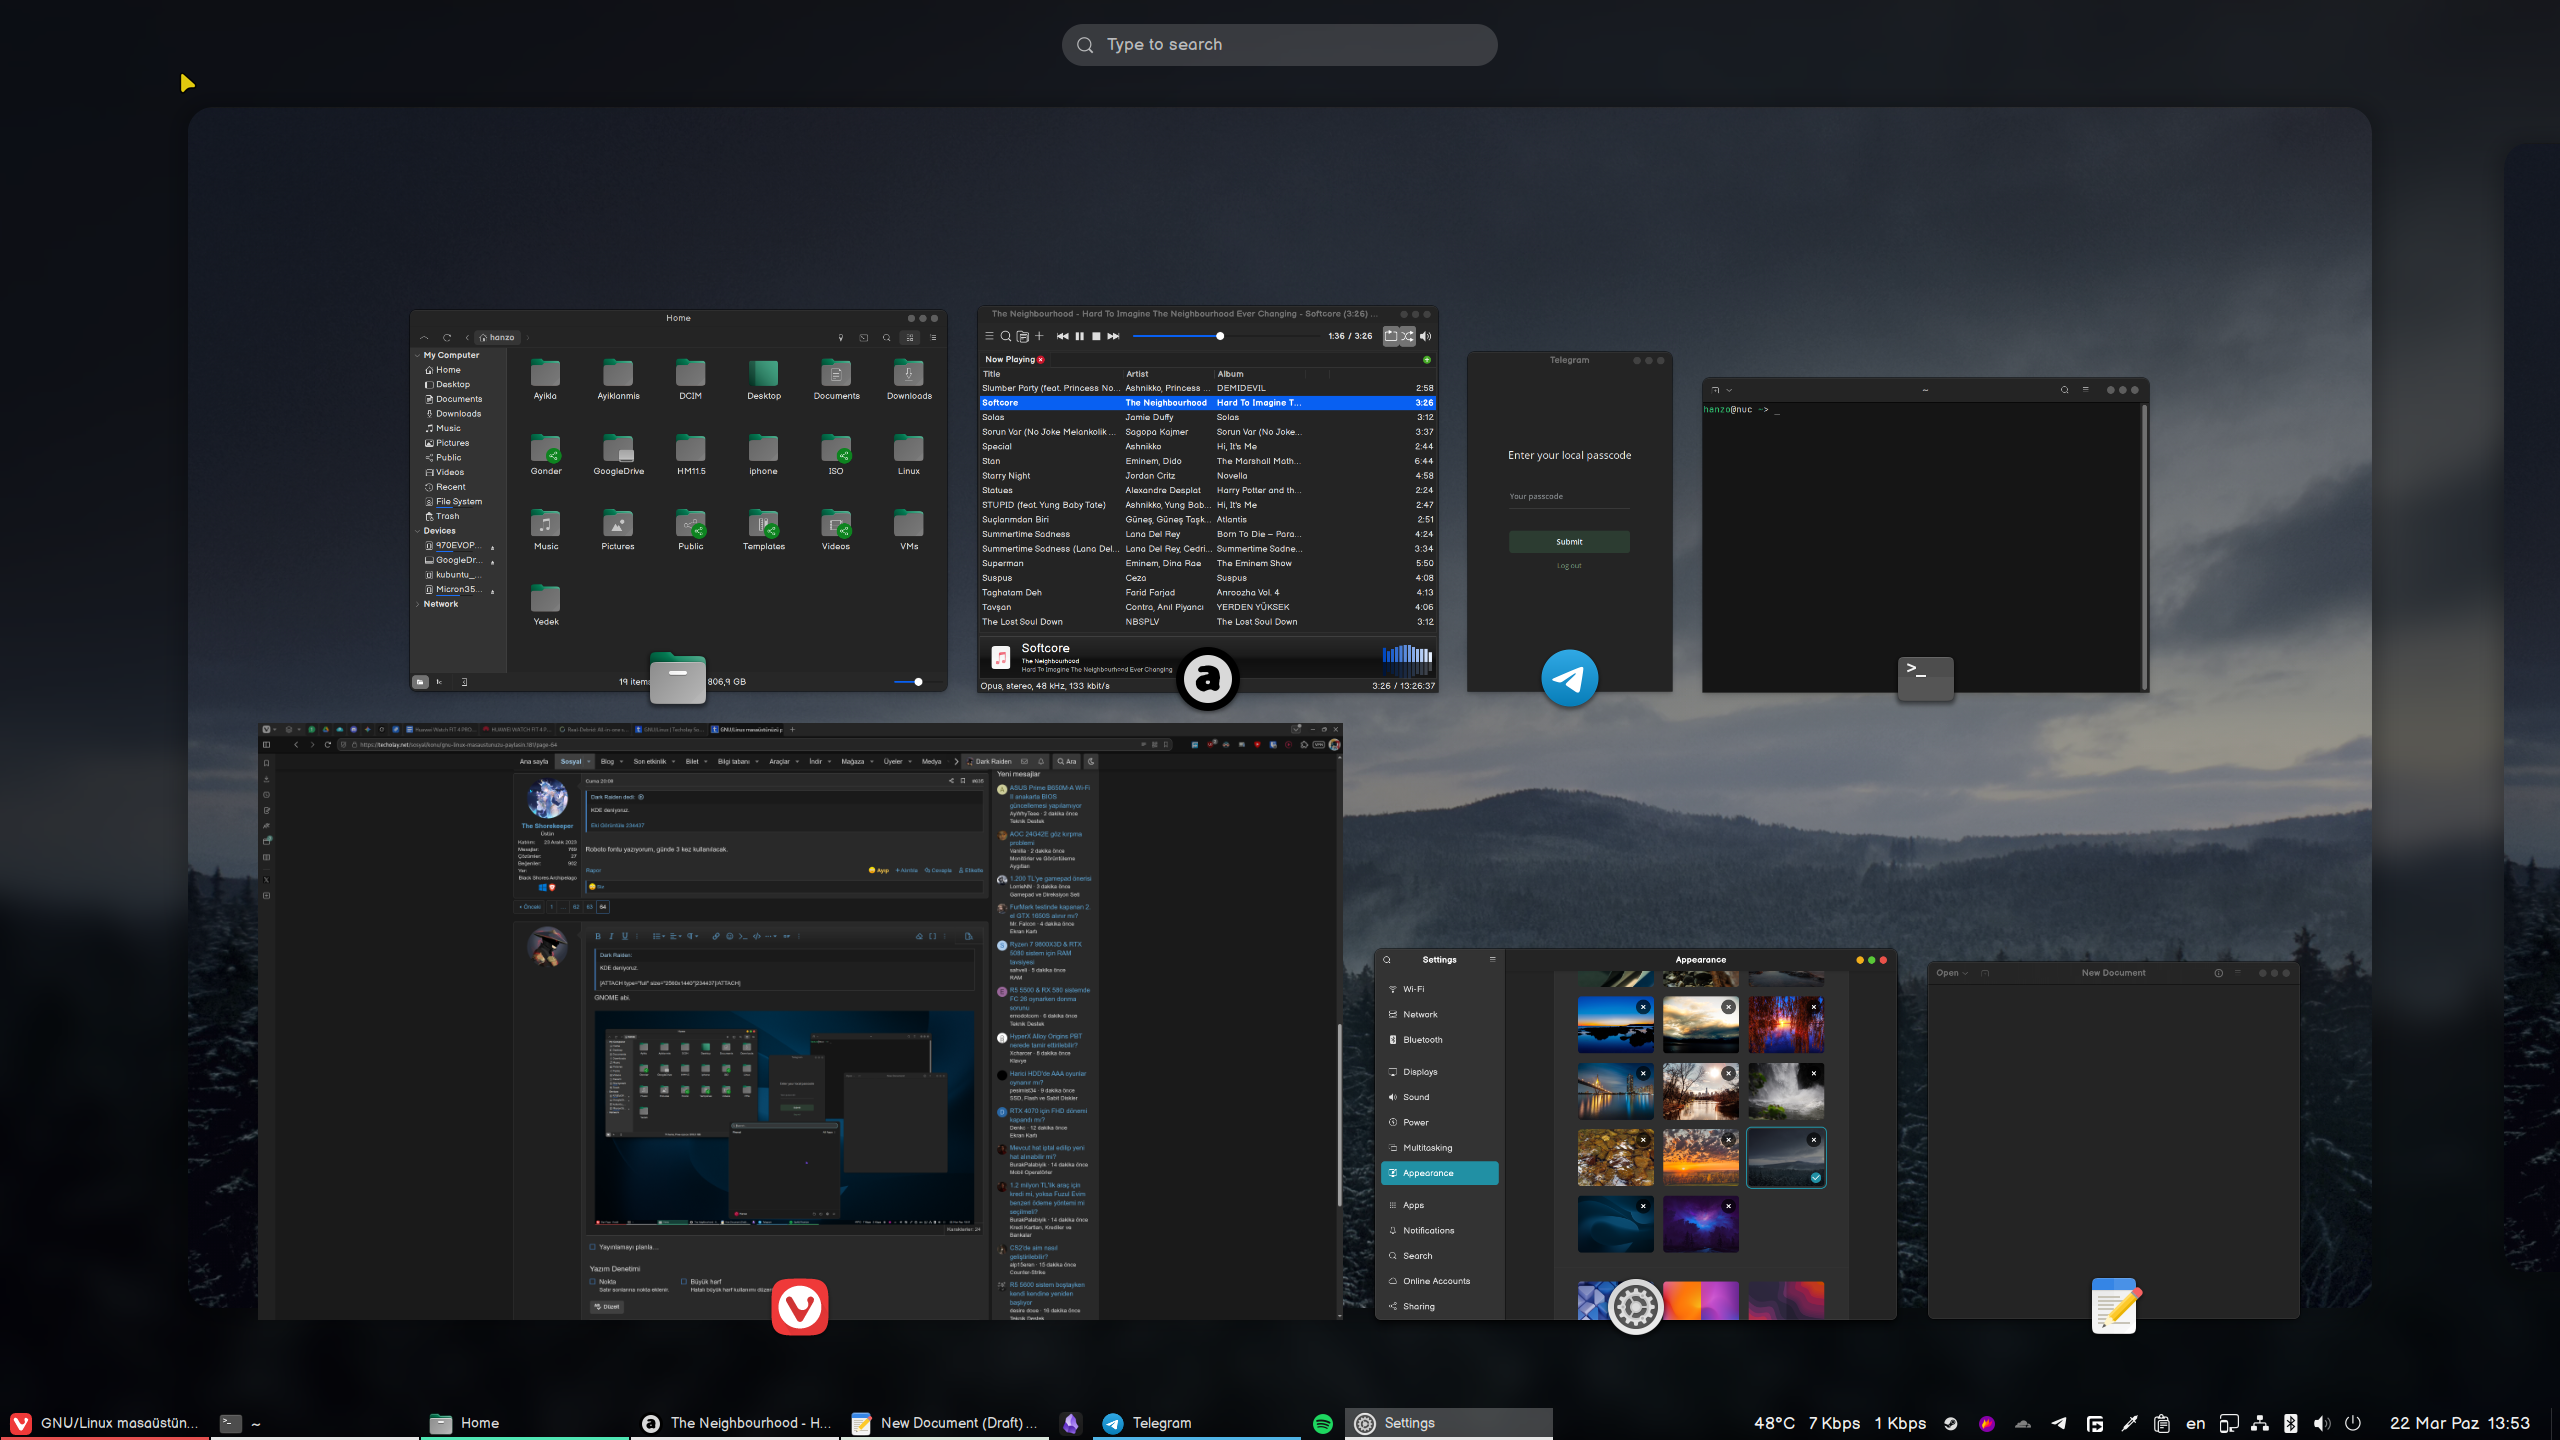Open search in the music player toolbar
The image size is (2560, 1440).
coord(1006,336)
